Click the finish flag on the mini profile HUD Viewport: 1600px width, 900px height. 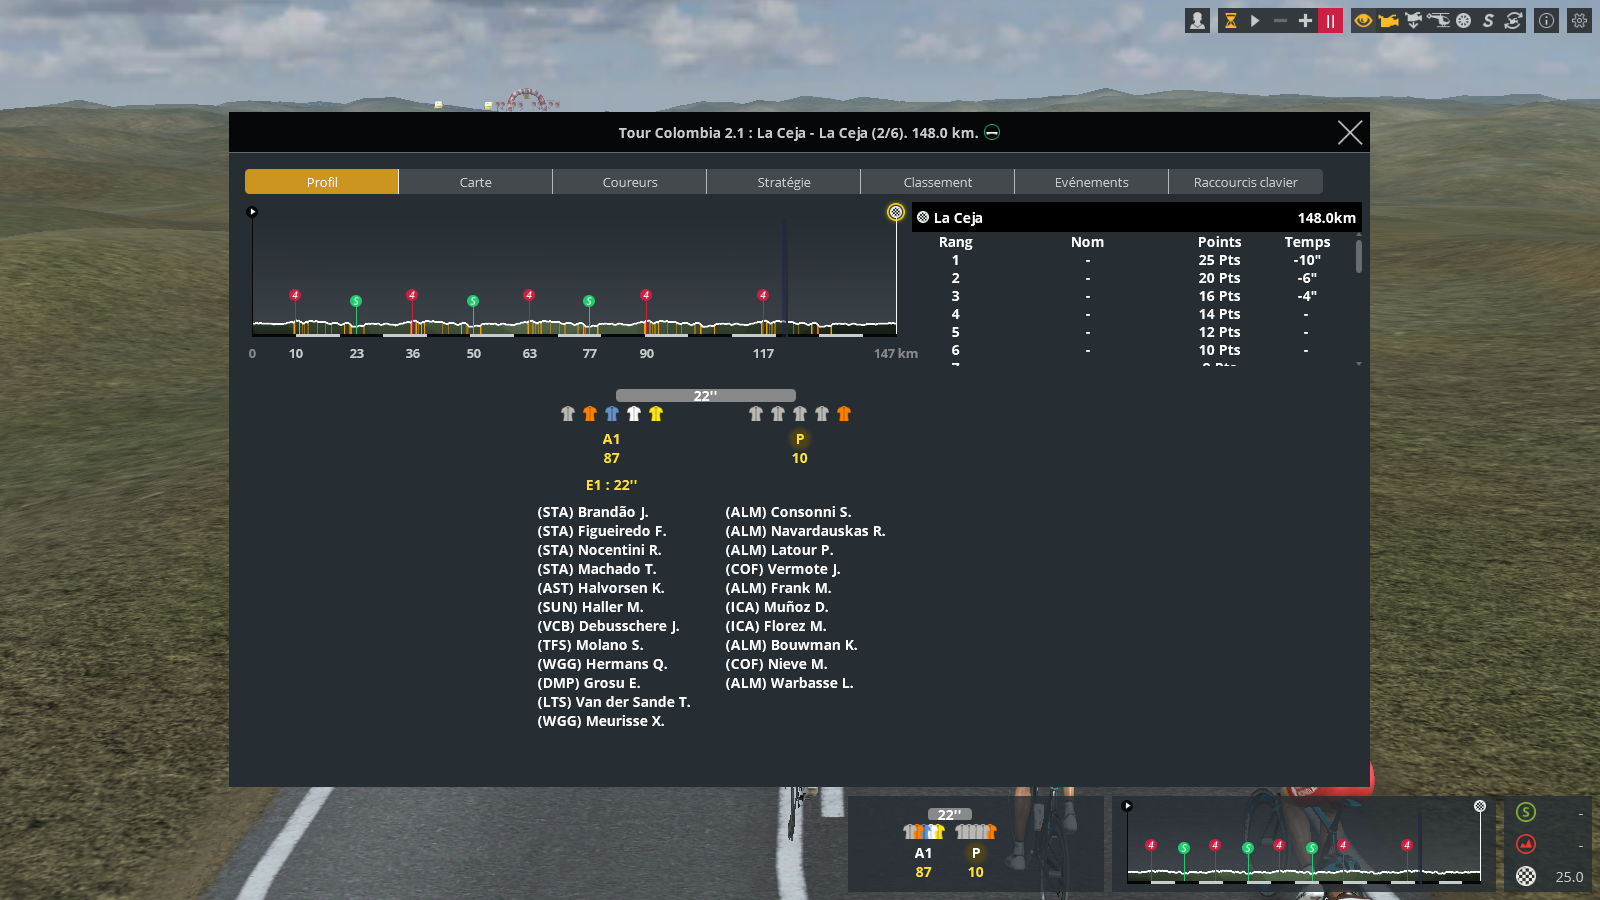pyautogui.click(x=1480, y=806)
